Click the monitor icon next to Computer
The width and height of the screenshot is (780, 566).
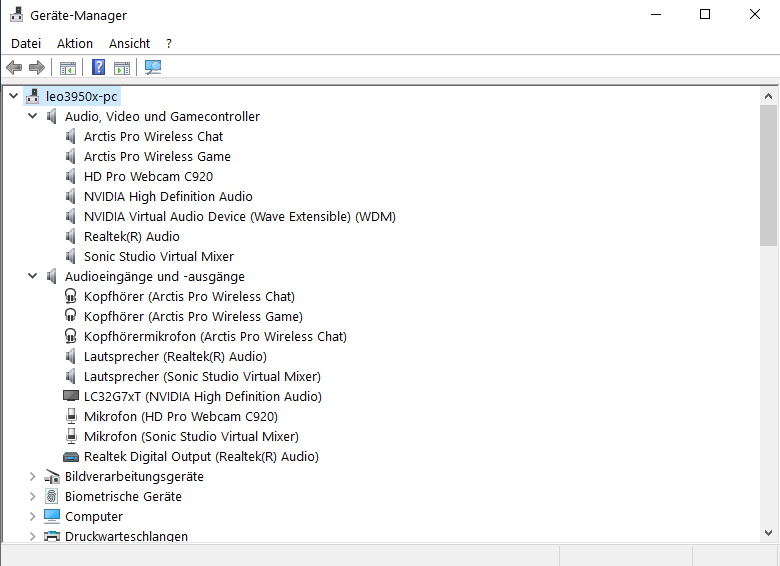(x=52, y=516)
